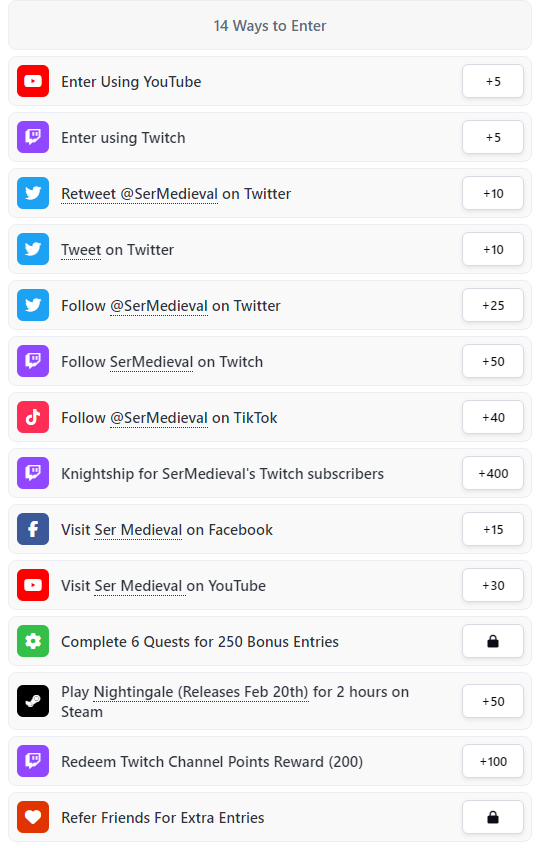
Task: Click the 14 Ways to Enter header
Action: tap(270, 25)
